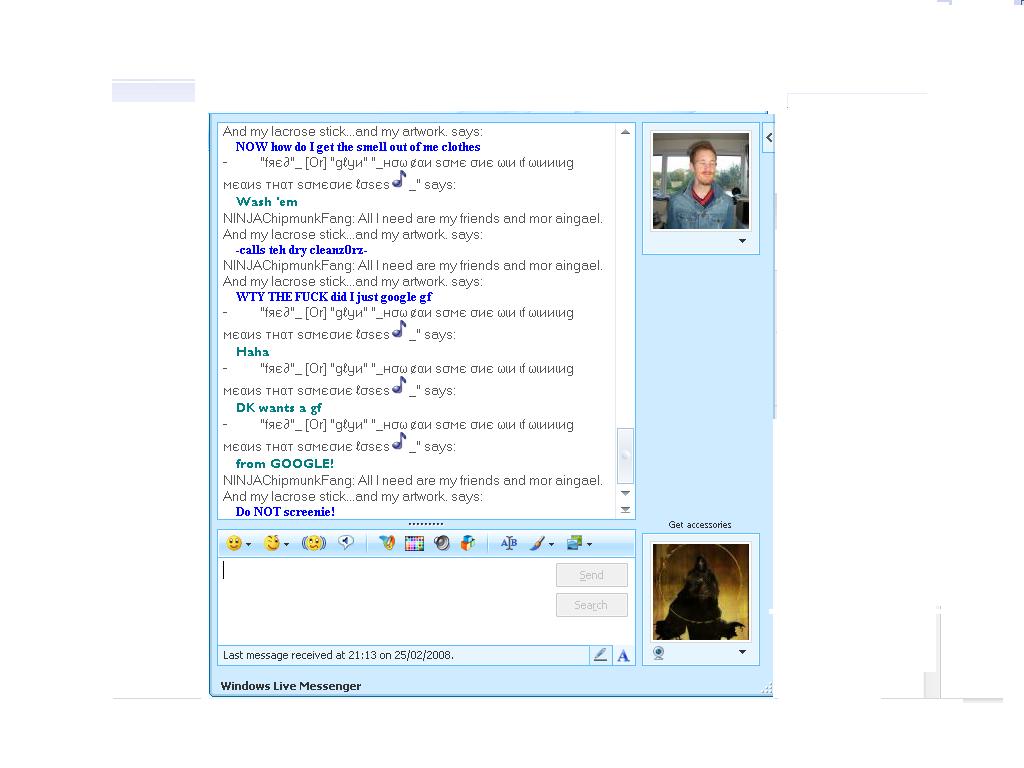The width and height of the screenshot is (1024, 768).
Task: Click the "Last message received at 21:13" status text
Action: tap(338, 655)
